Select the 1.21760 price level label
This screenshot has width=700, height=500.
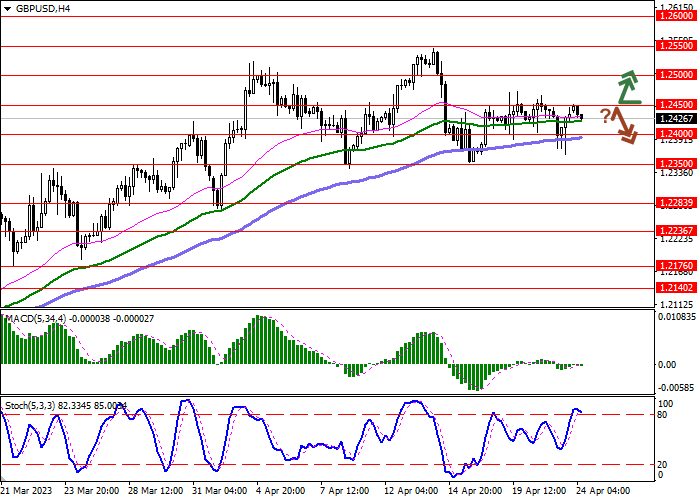pos(676,266)
